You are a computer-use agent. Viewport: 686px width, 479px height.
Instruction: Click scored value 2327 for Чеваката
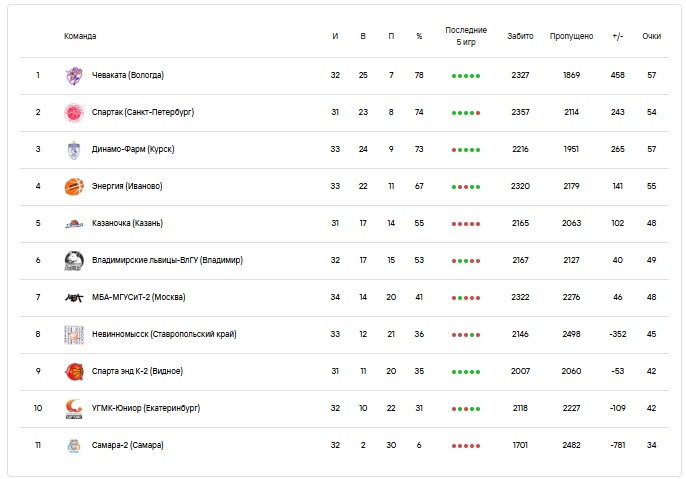[x=520, y=75]
